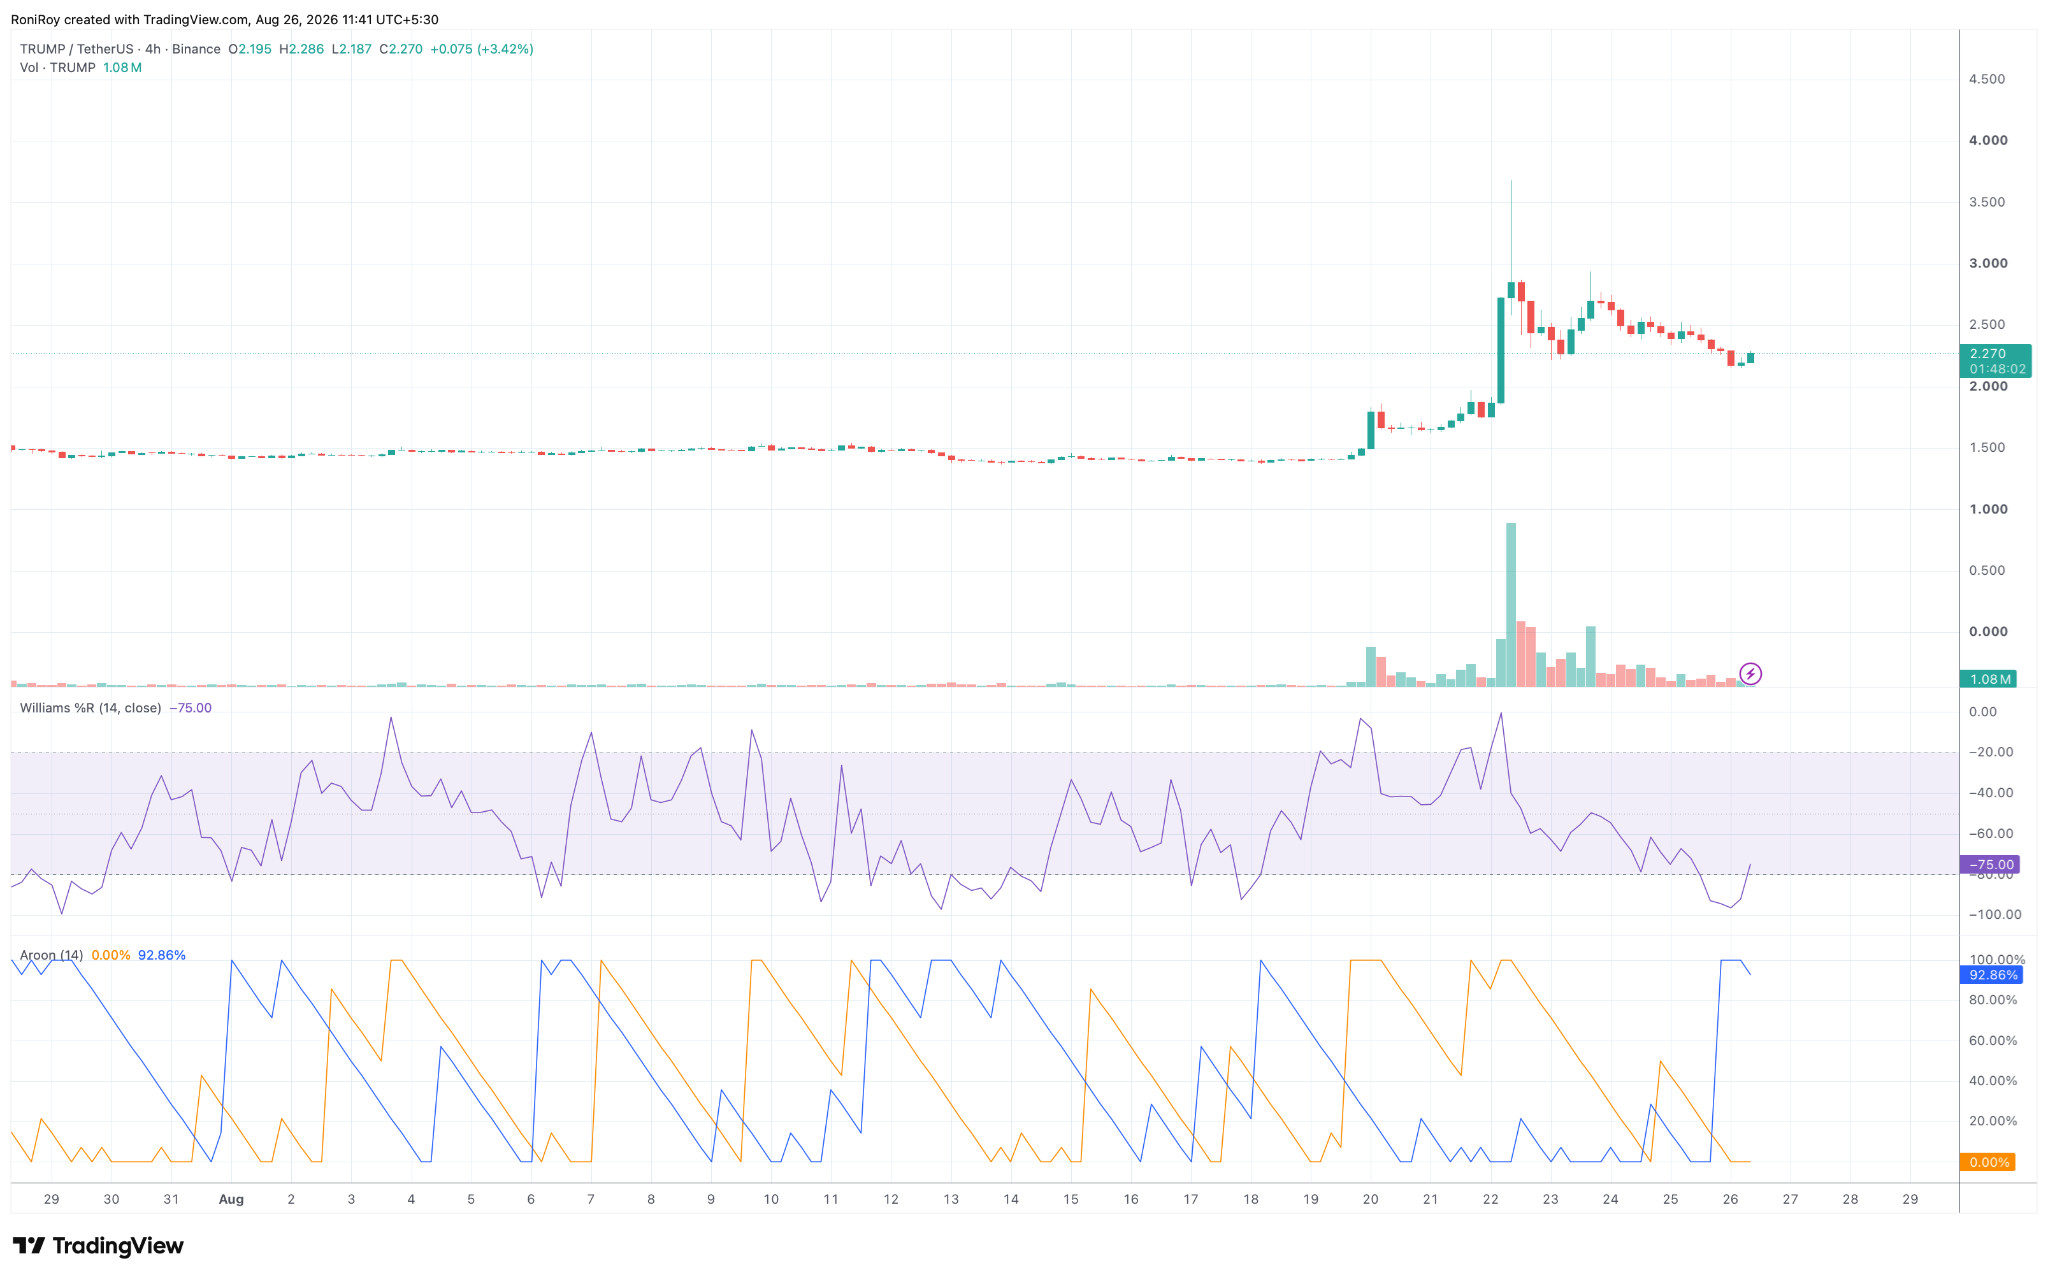Click the tallest green volume bar

[1511, 604]
